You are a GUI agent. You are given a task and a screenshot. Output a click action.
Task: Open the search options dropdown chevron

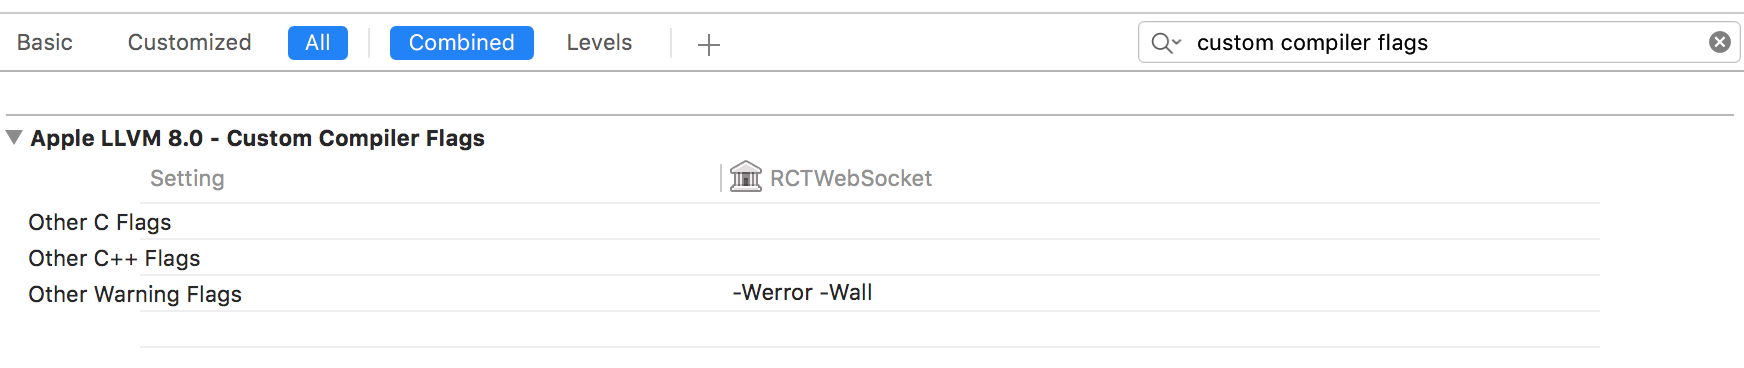[x=1177, y=42]
